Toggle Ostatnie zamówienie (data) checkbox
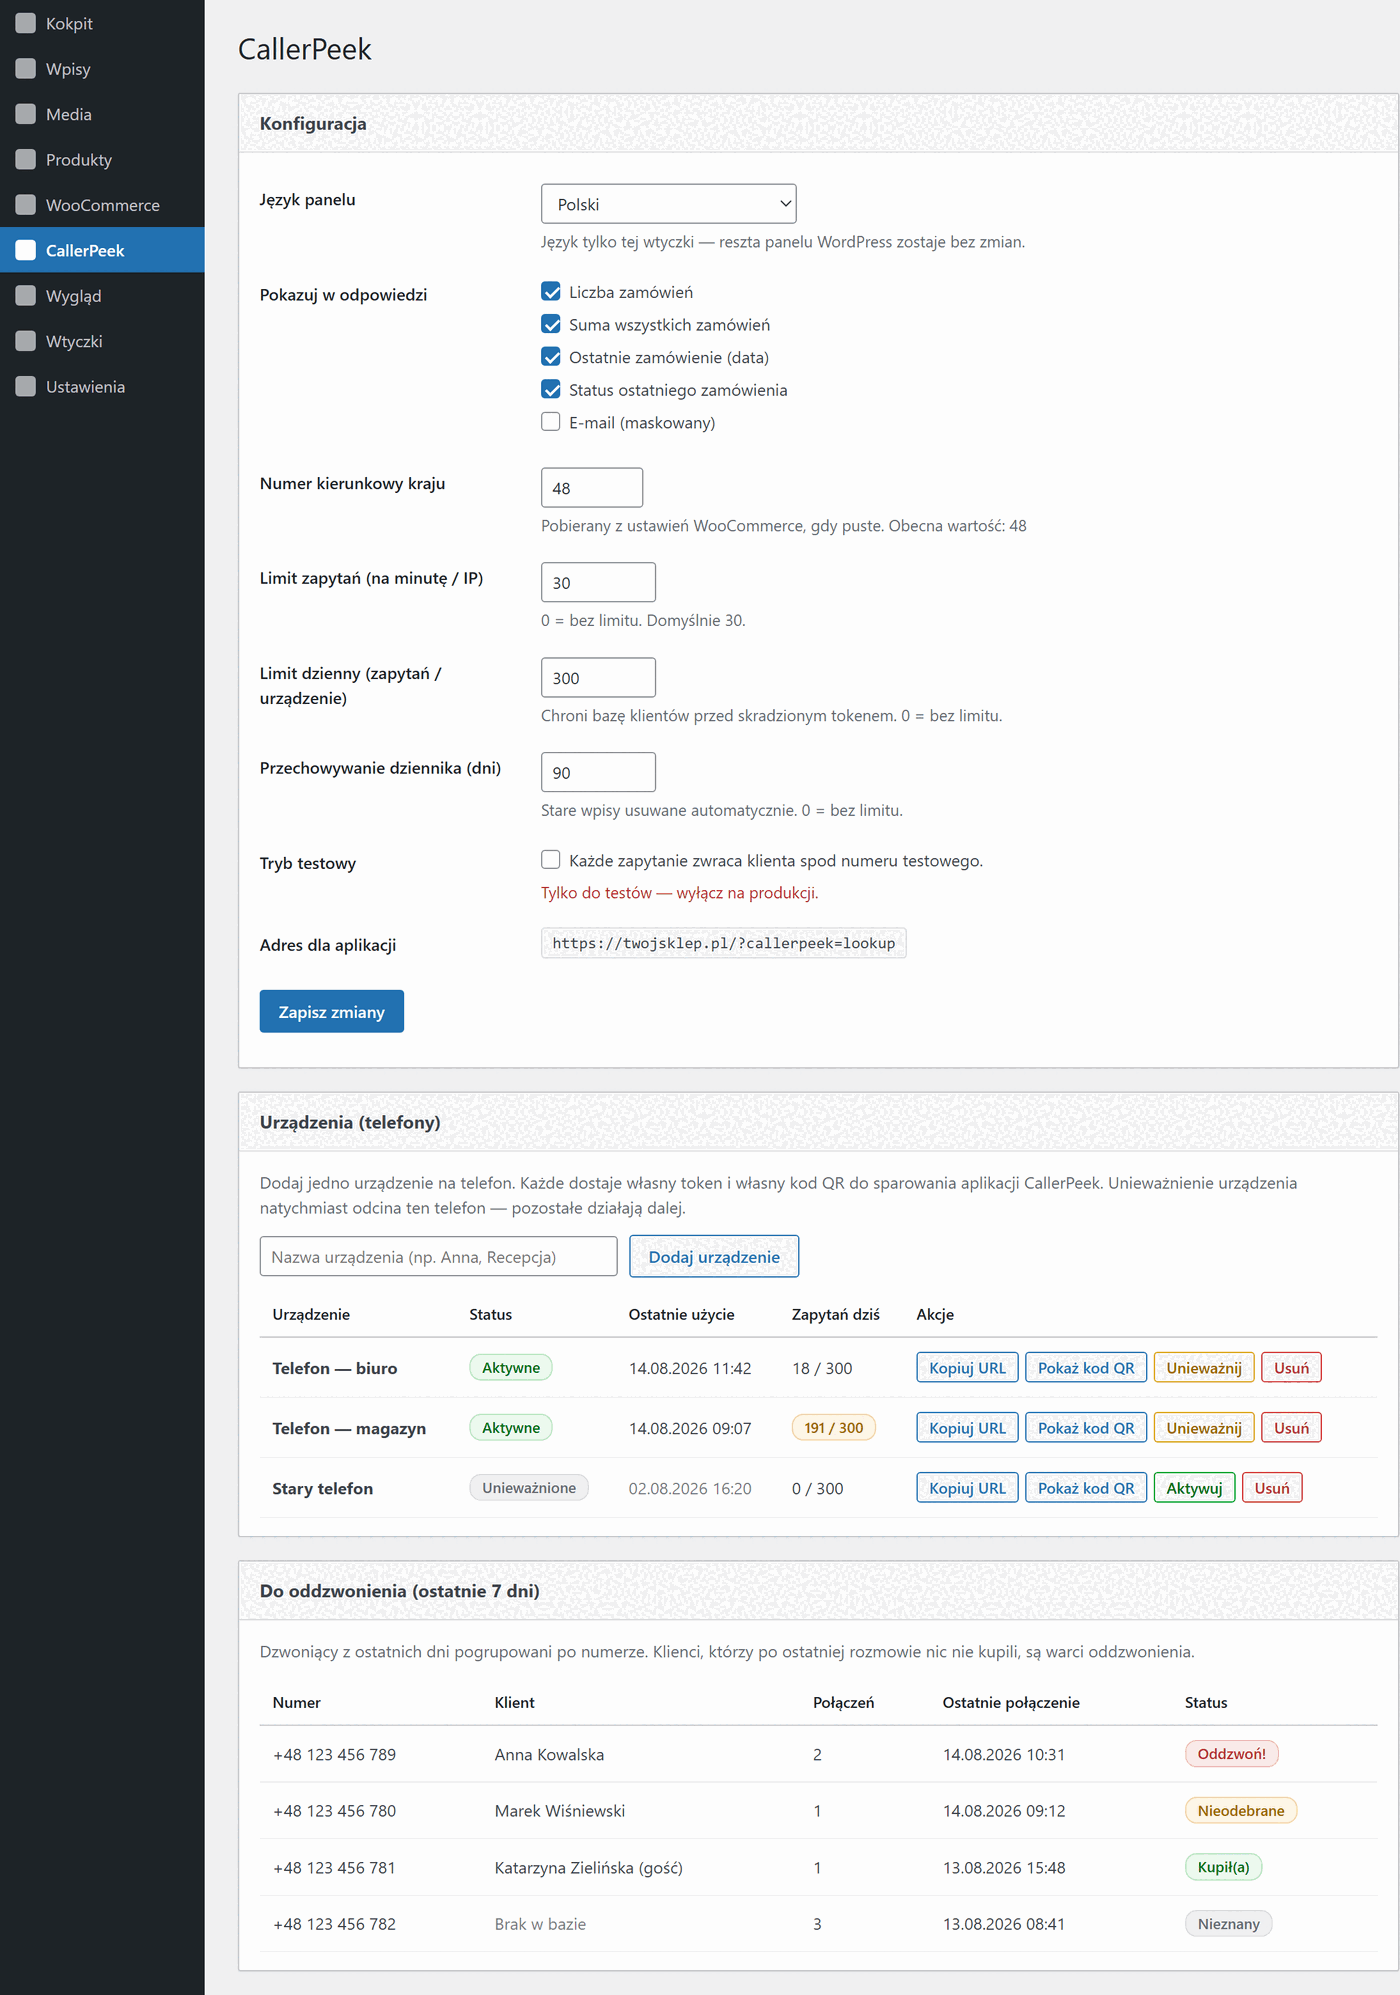1400x1995 pixels. (551, 357)
